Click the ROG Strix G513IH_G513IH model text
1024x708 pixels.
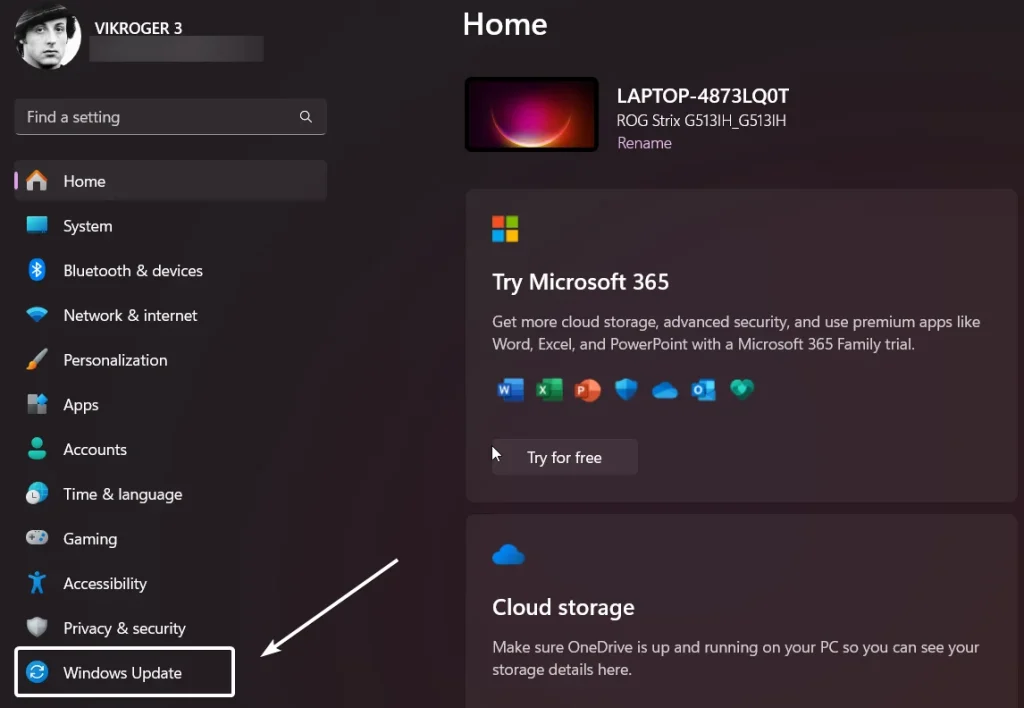point(701,120)
